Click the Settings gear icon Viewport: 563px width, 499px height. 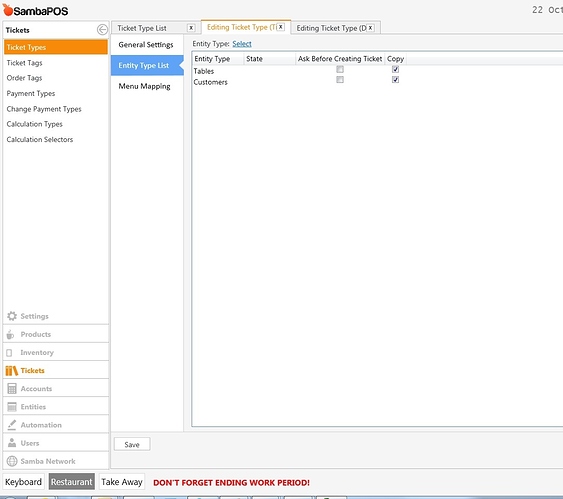(x=12, y=316)
